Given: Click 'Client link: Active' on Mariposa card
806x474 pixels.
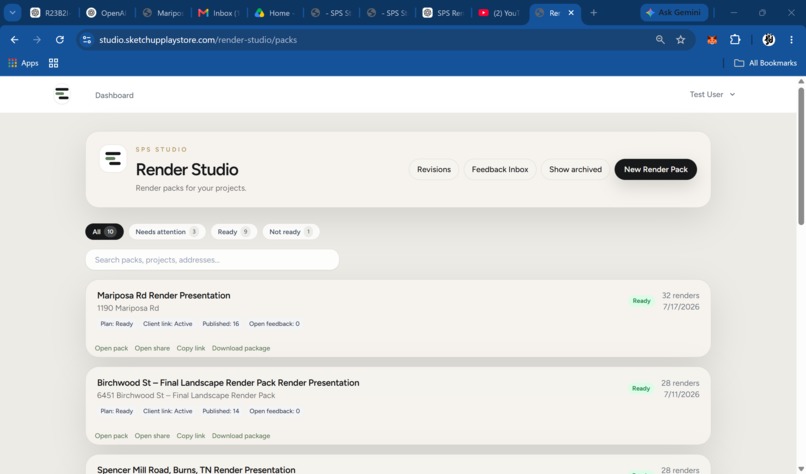Looking at the screenshot, I should point(168,323).
